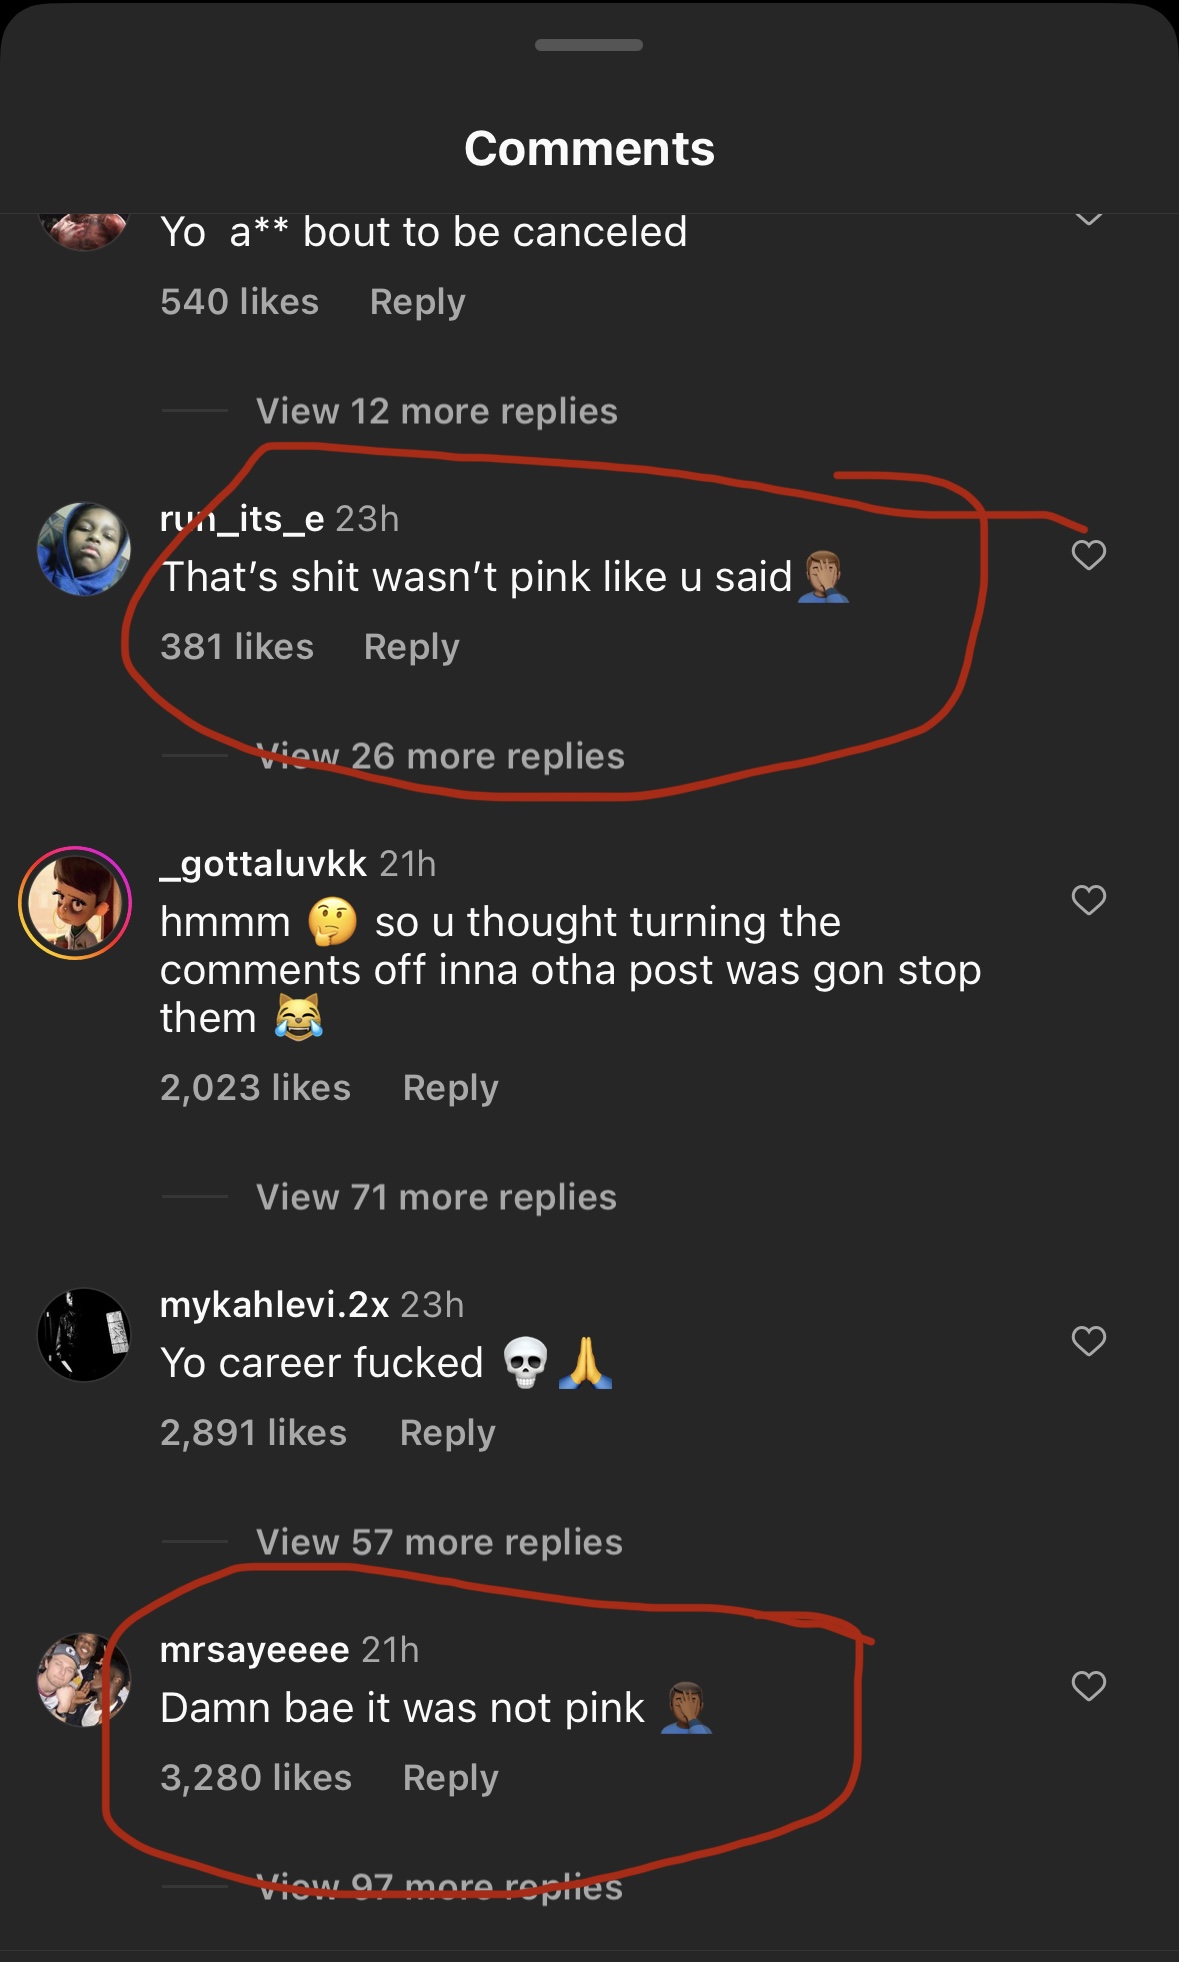Screen dimensions: 1179x1962
Task: Tap heart next to mrsayeeee's comment
Action: [1088, 1686]
